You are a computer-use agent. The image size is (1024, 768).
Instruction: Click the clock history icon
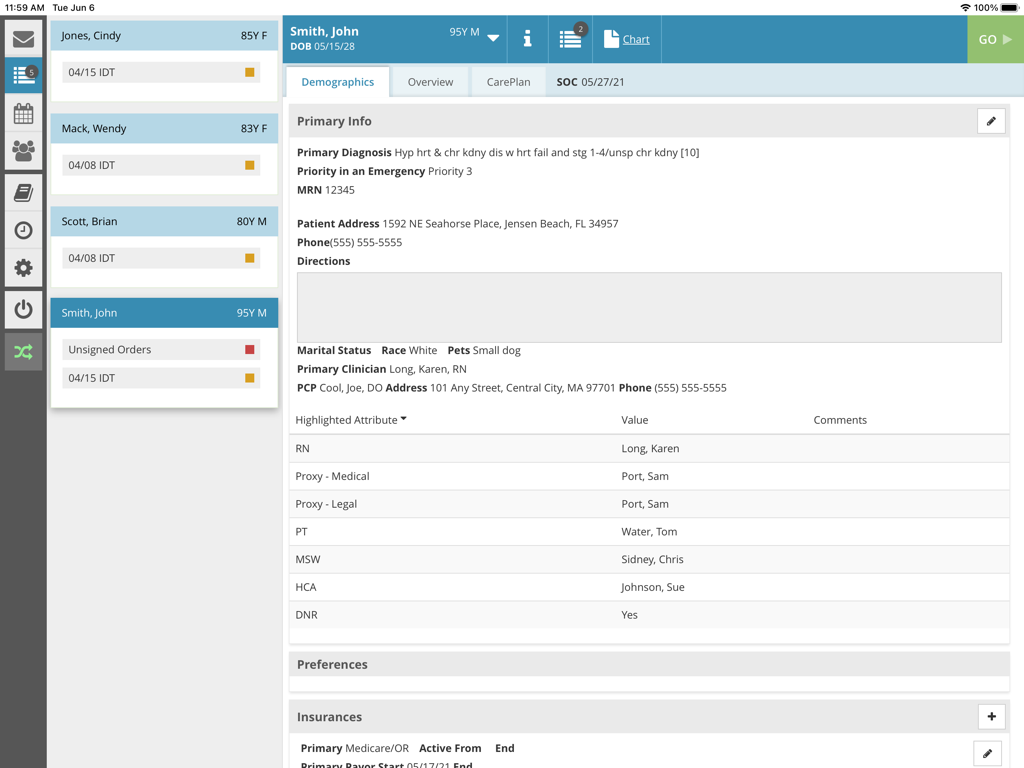tap(23, 230)
